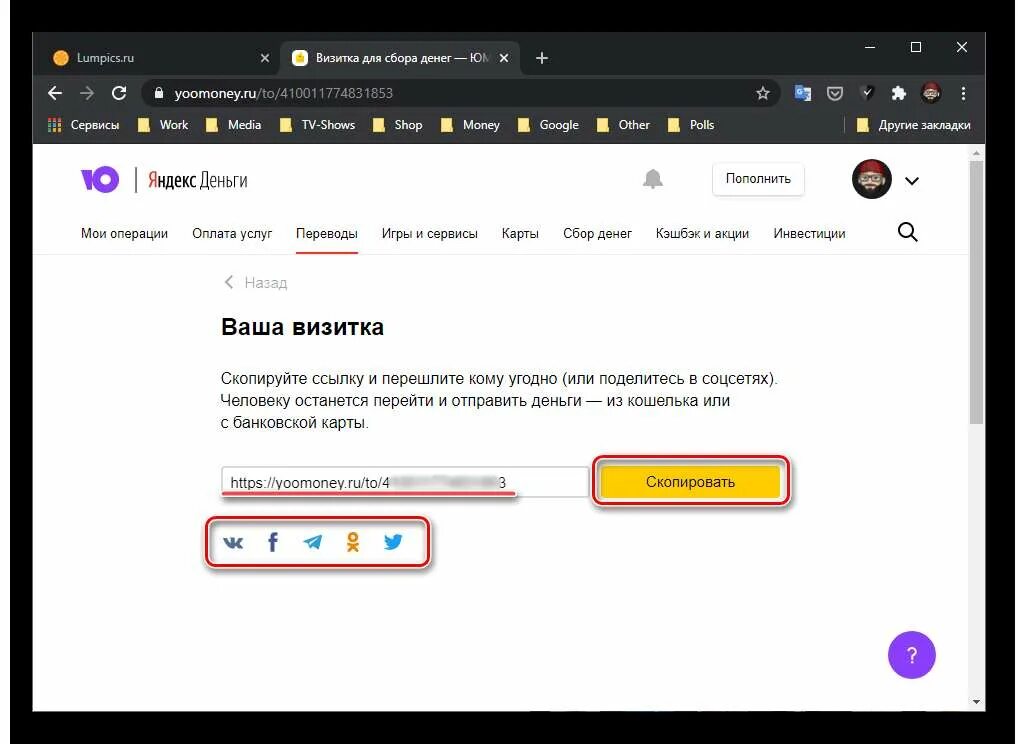Open Сбор денег section
This screenshot has width=1018, height=744.
tap(597, 233)
